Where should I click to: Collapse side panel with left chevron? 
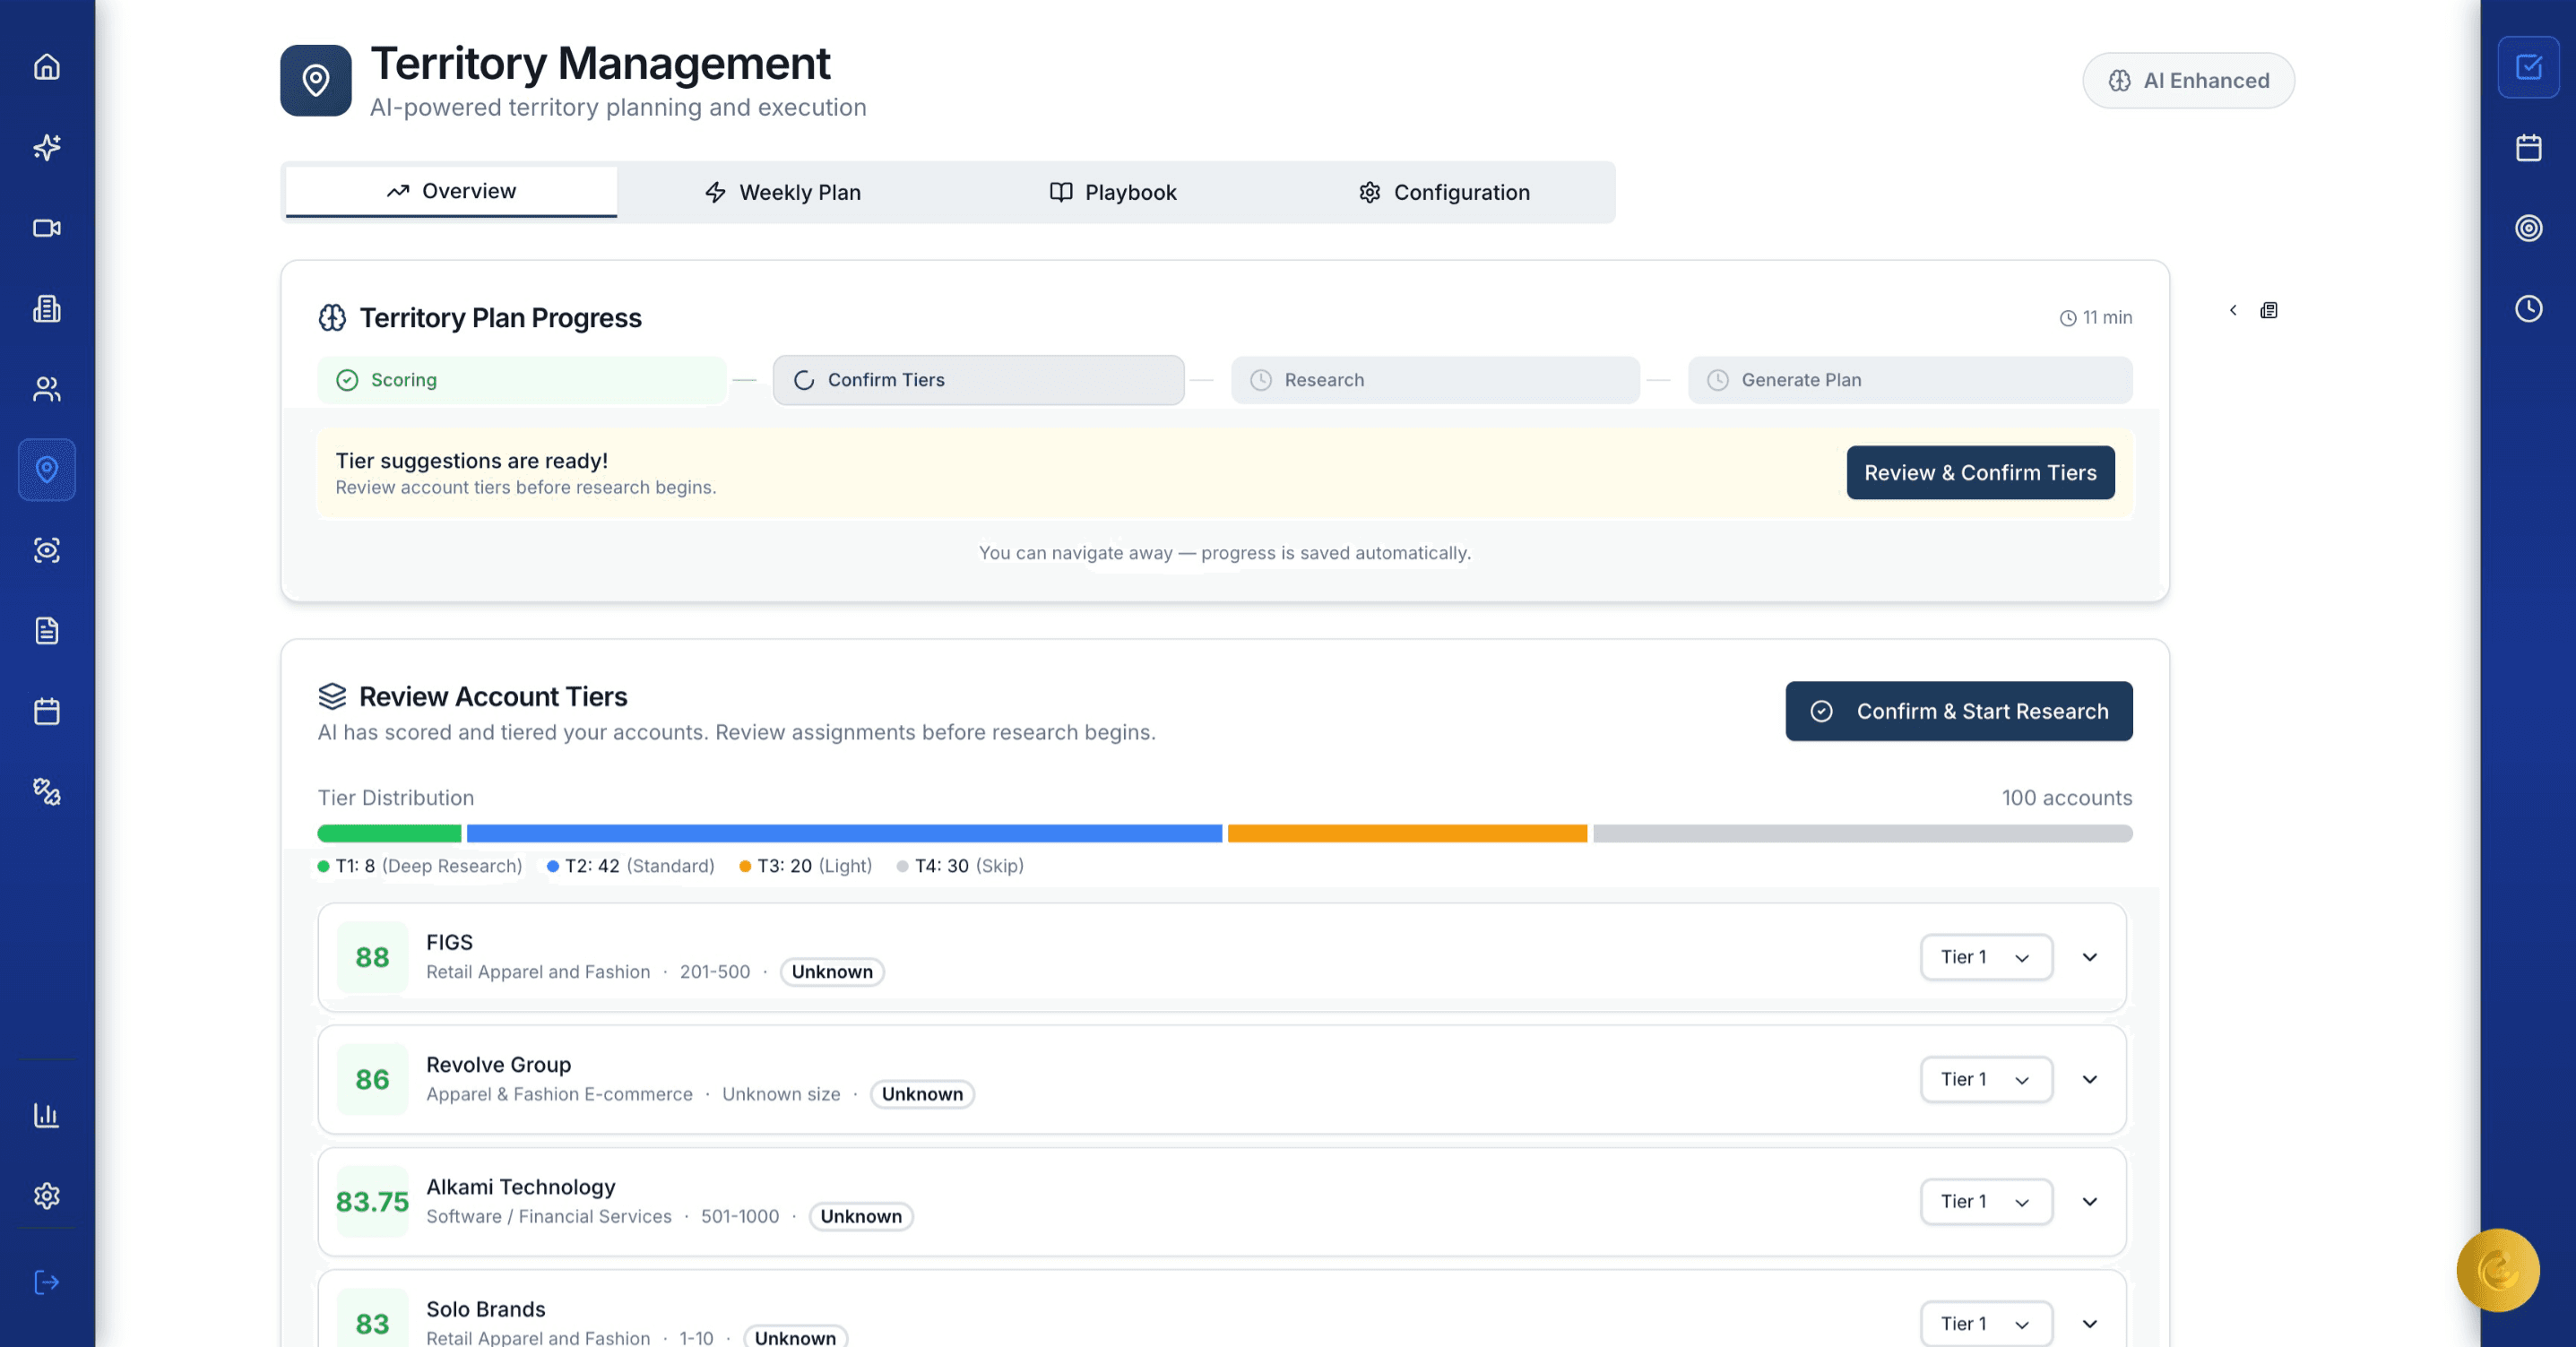[2233, 310]
